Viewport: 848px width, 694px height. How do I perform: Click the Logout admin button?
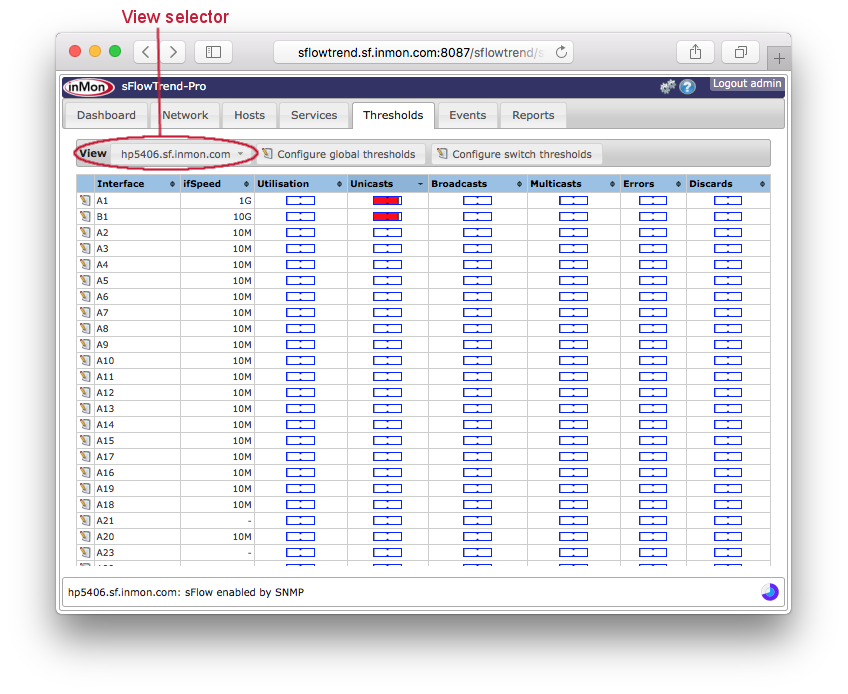pyautogui.click(x=746, y=84)
